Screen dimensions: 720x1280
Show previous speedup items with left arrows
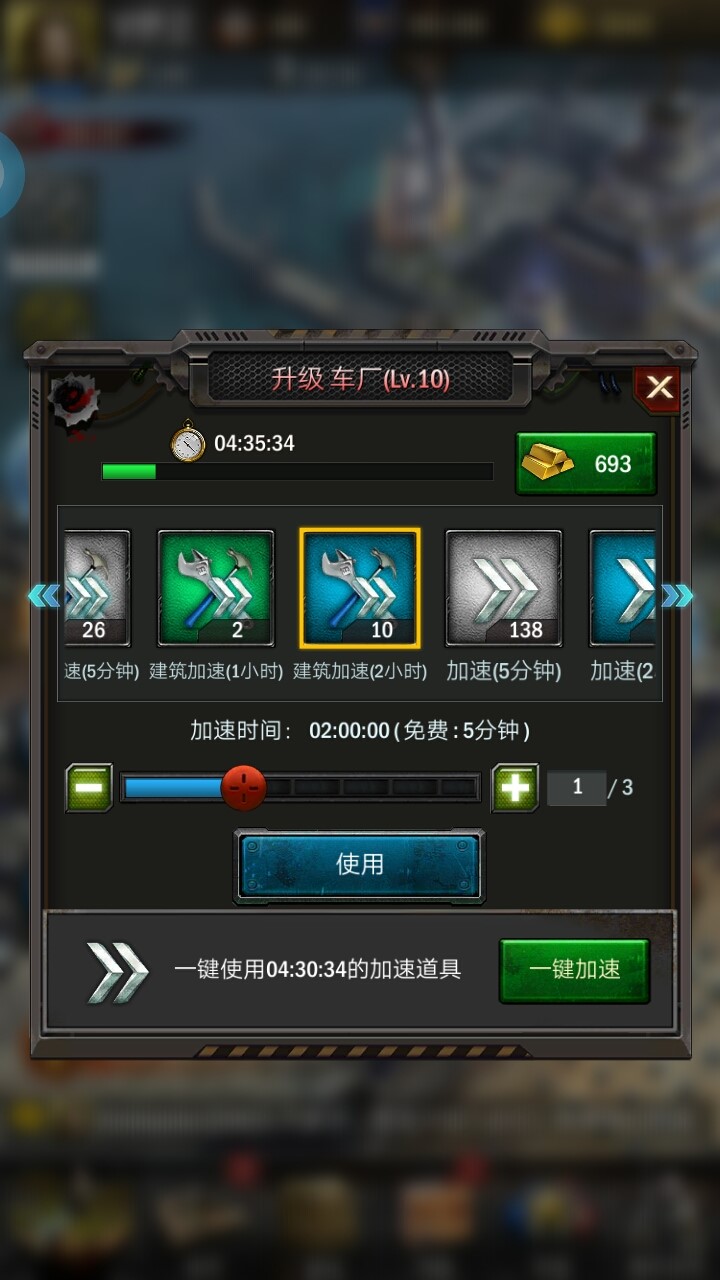pyautogui.click(x=44, y=597)
